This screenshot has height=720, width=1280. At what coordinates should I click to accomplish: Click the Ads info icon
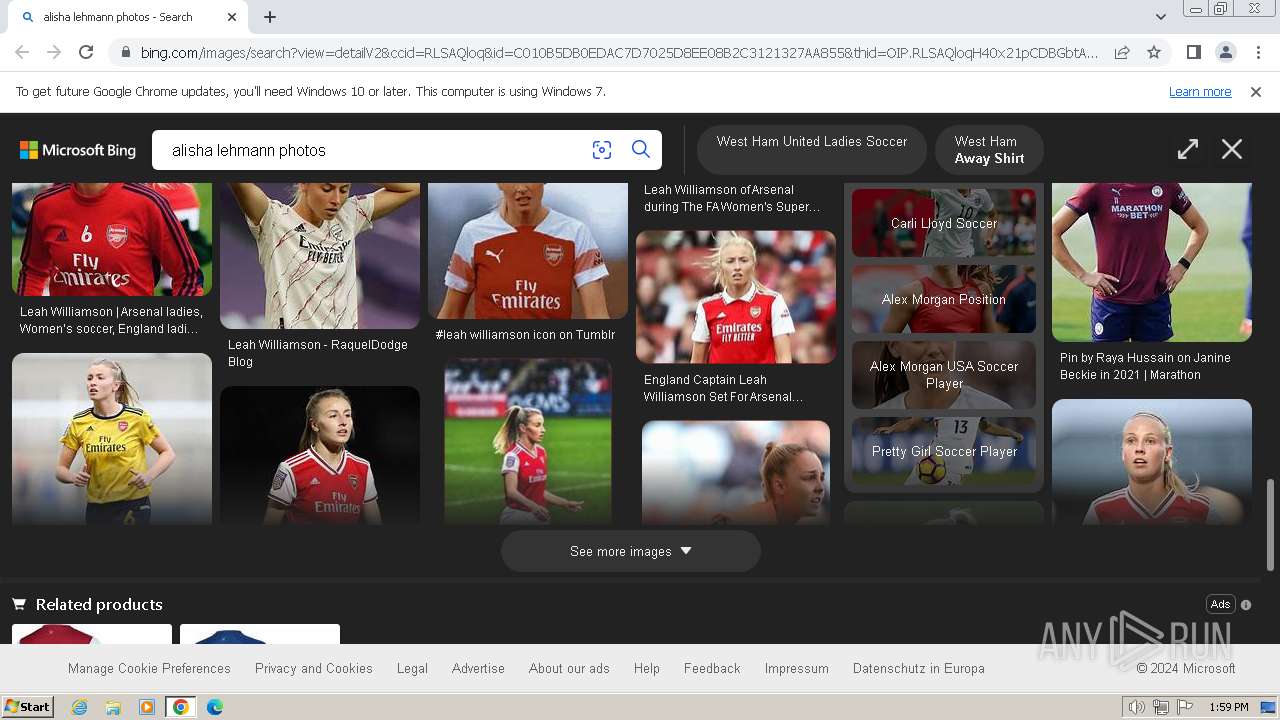point(1246,605)
